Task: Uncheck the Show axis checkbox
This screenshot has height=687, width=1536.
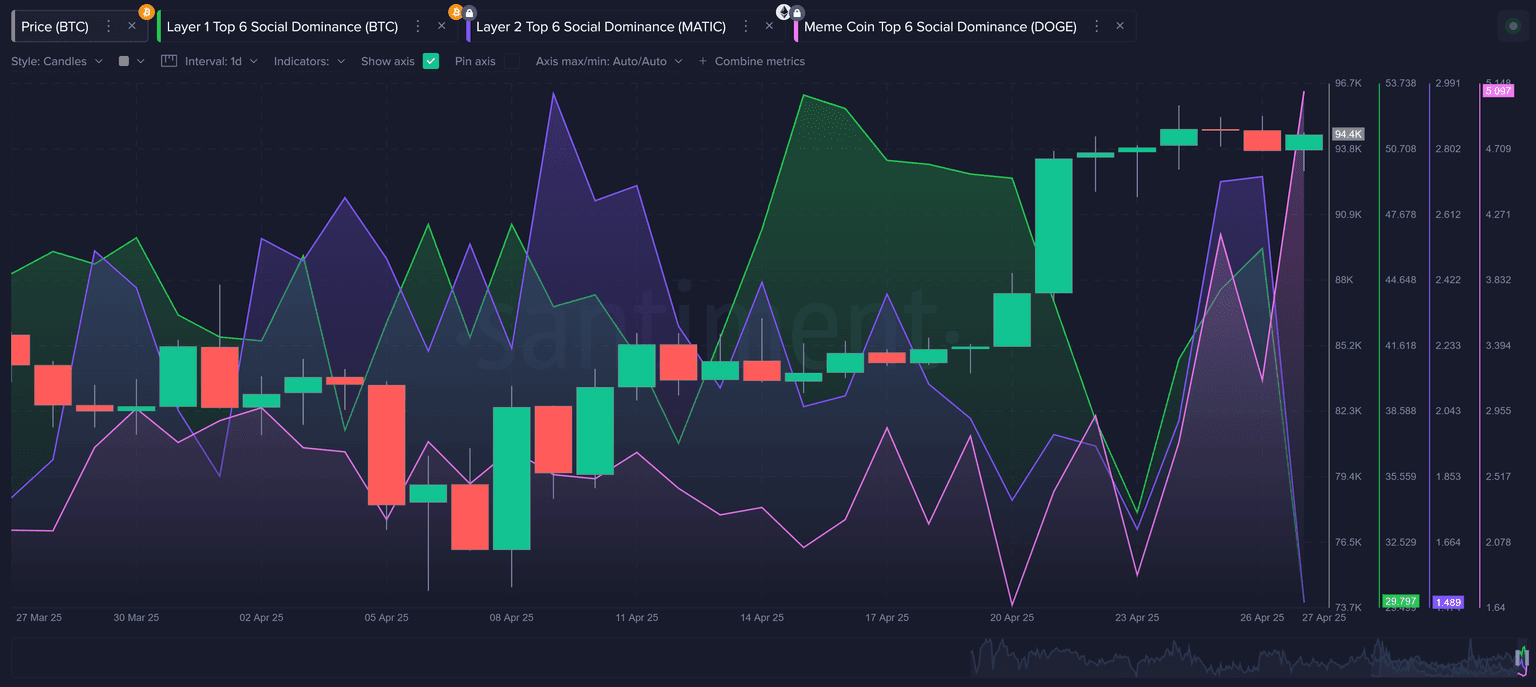Action: [431, 61]
